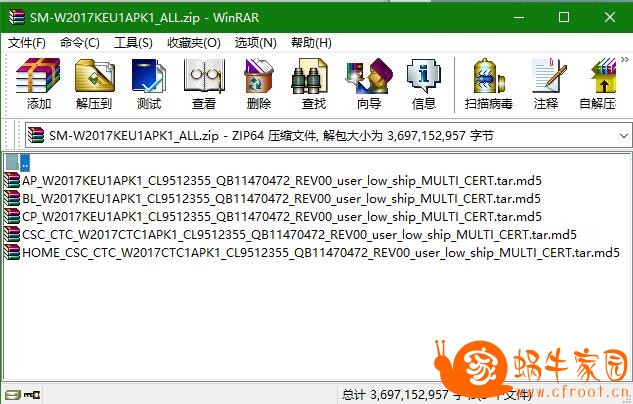Expand the toolbar overflow chevron
The height and width of the screenshot is (404, 633).
625,60
